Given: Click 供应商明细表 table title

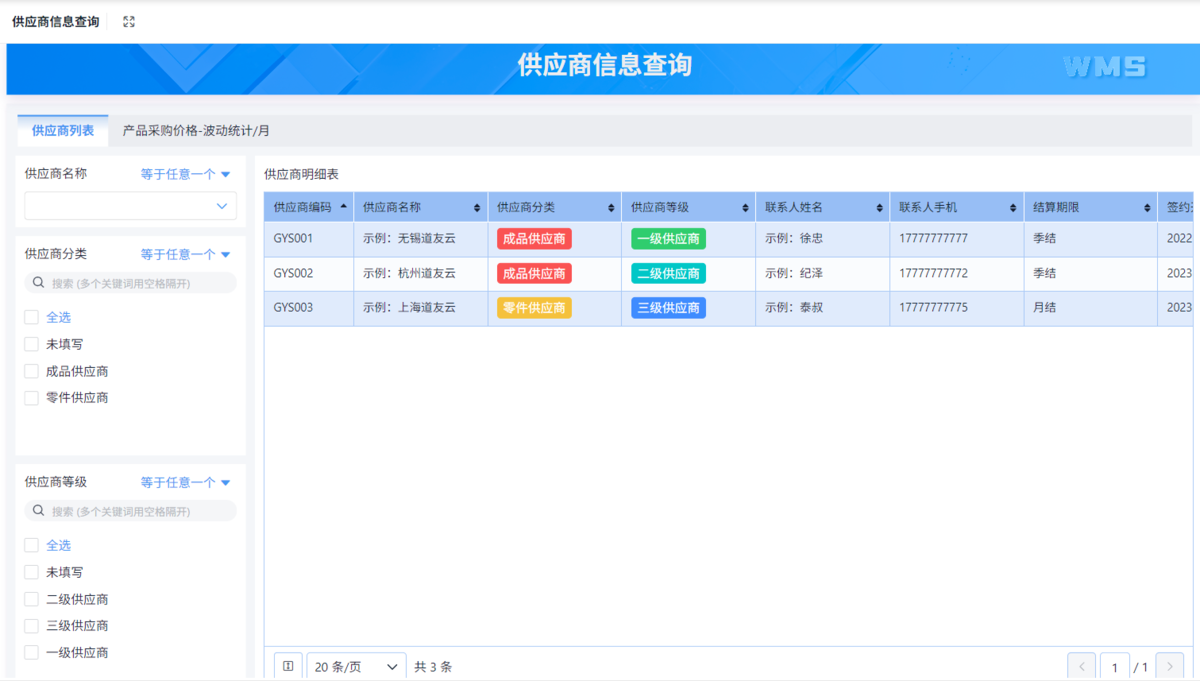Looking at the screenshot, I should coord(301,175).
